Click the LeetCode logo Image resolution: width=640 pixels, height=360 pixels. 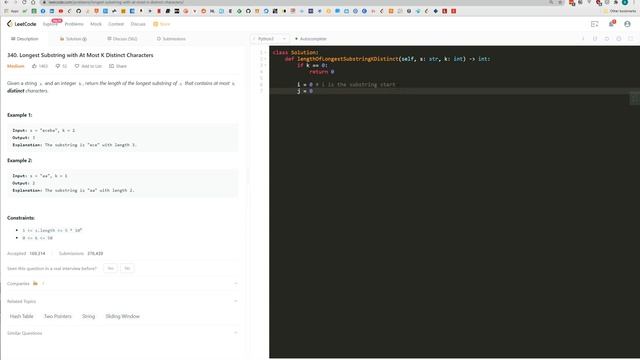click(22, 24)
